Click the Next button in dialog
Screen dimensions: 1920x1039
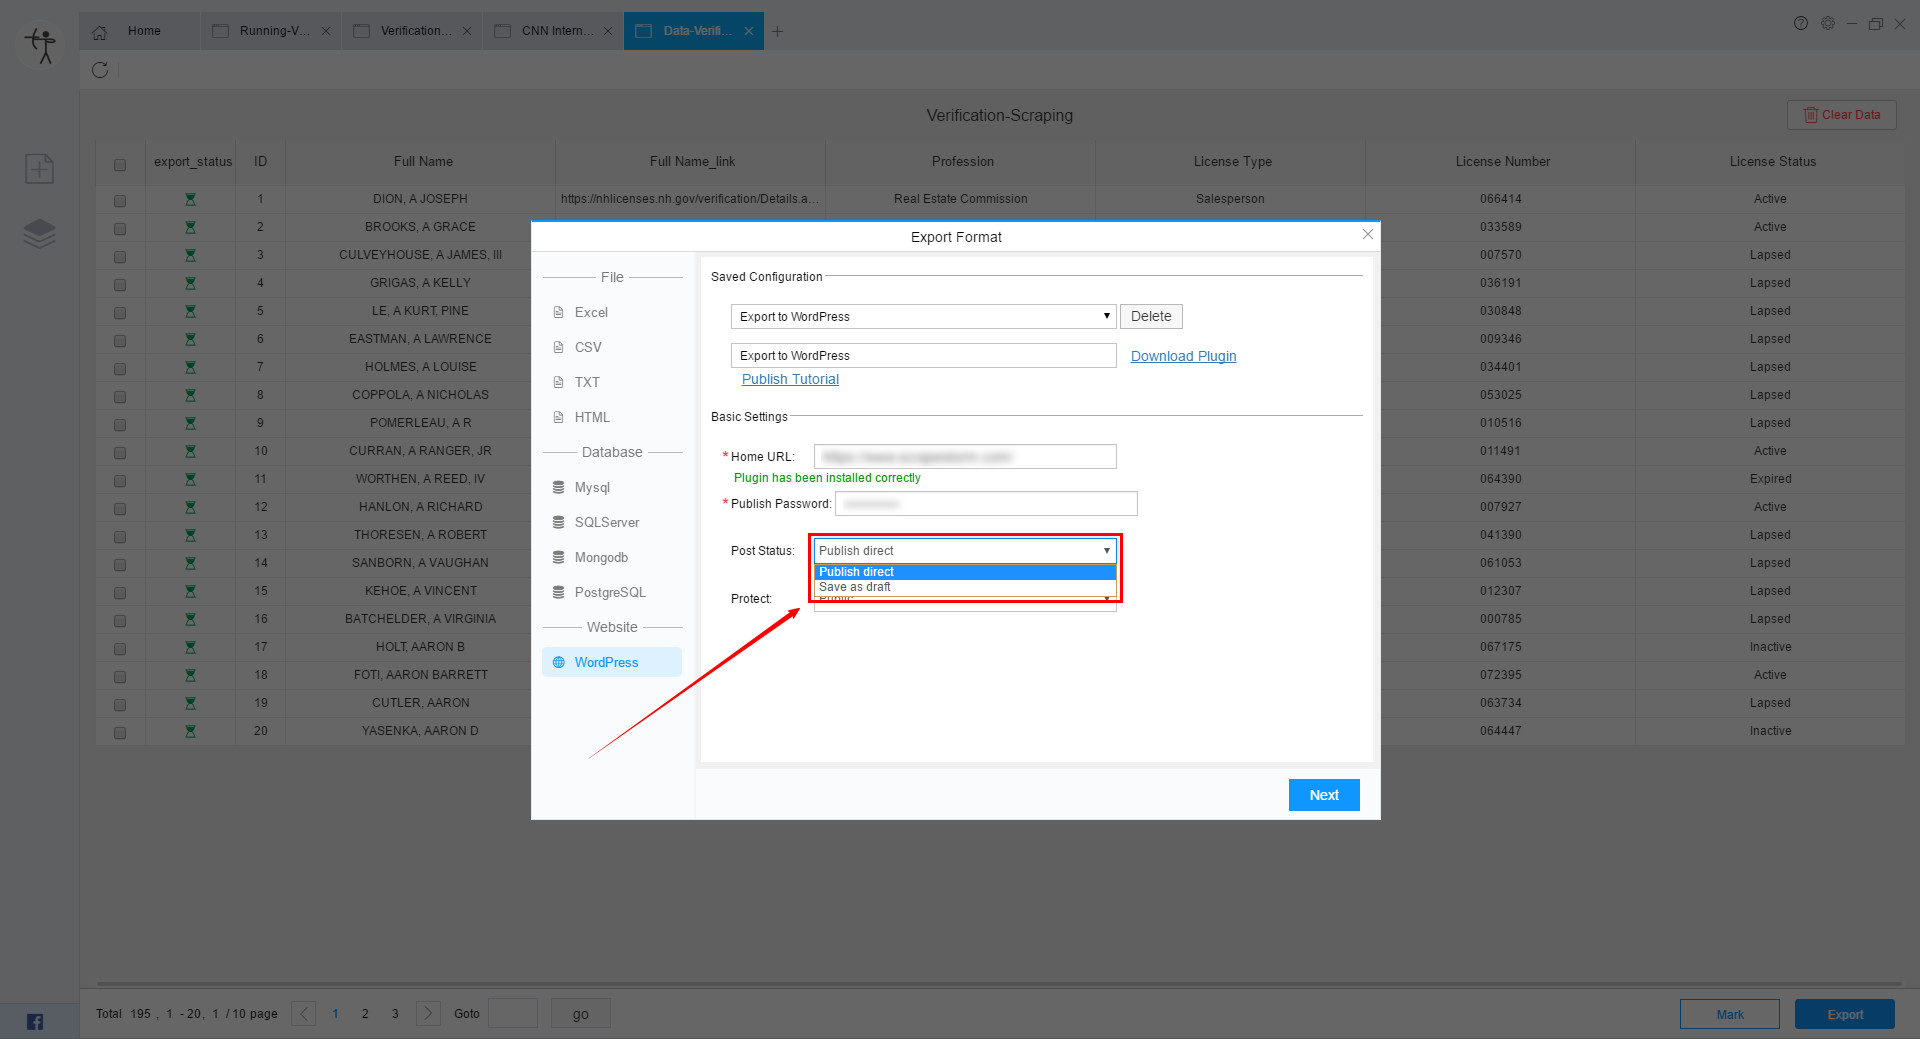click(x=1324, y=795)
